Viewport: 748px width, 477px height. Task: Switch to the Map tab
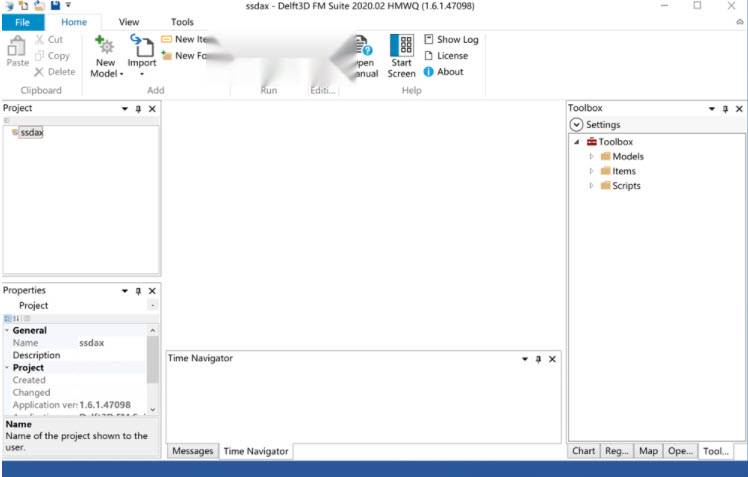coord(648,451)
